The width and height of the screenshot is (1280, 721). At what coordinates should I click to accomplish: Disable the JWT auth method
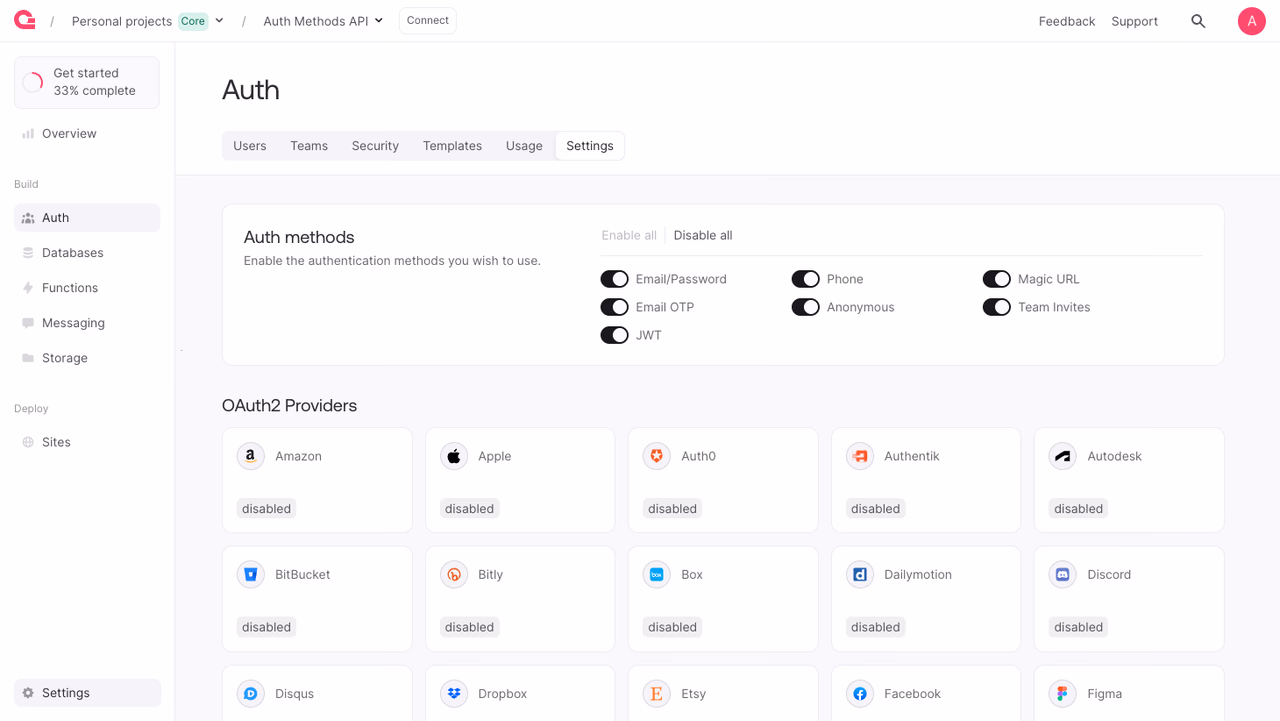point(614,335)
